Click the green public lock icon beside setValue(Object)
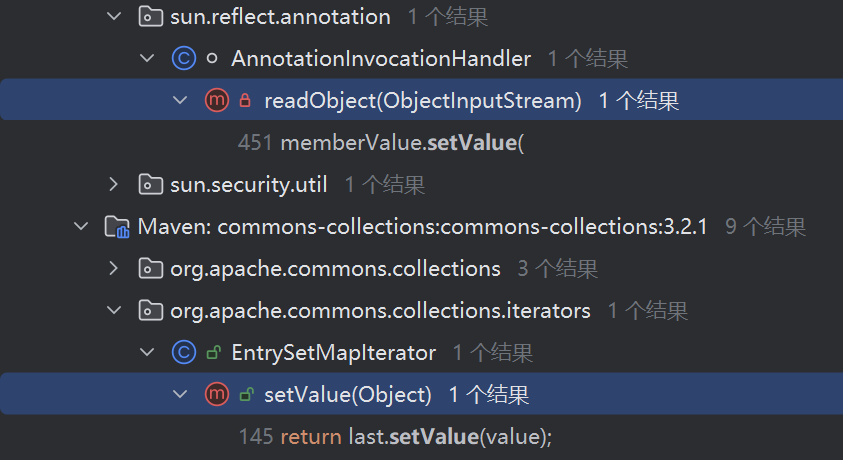Screen dimensions: 843x460 coord(246,395)
